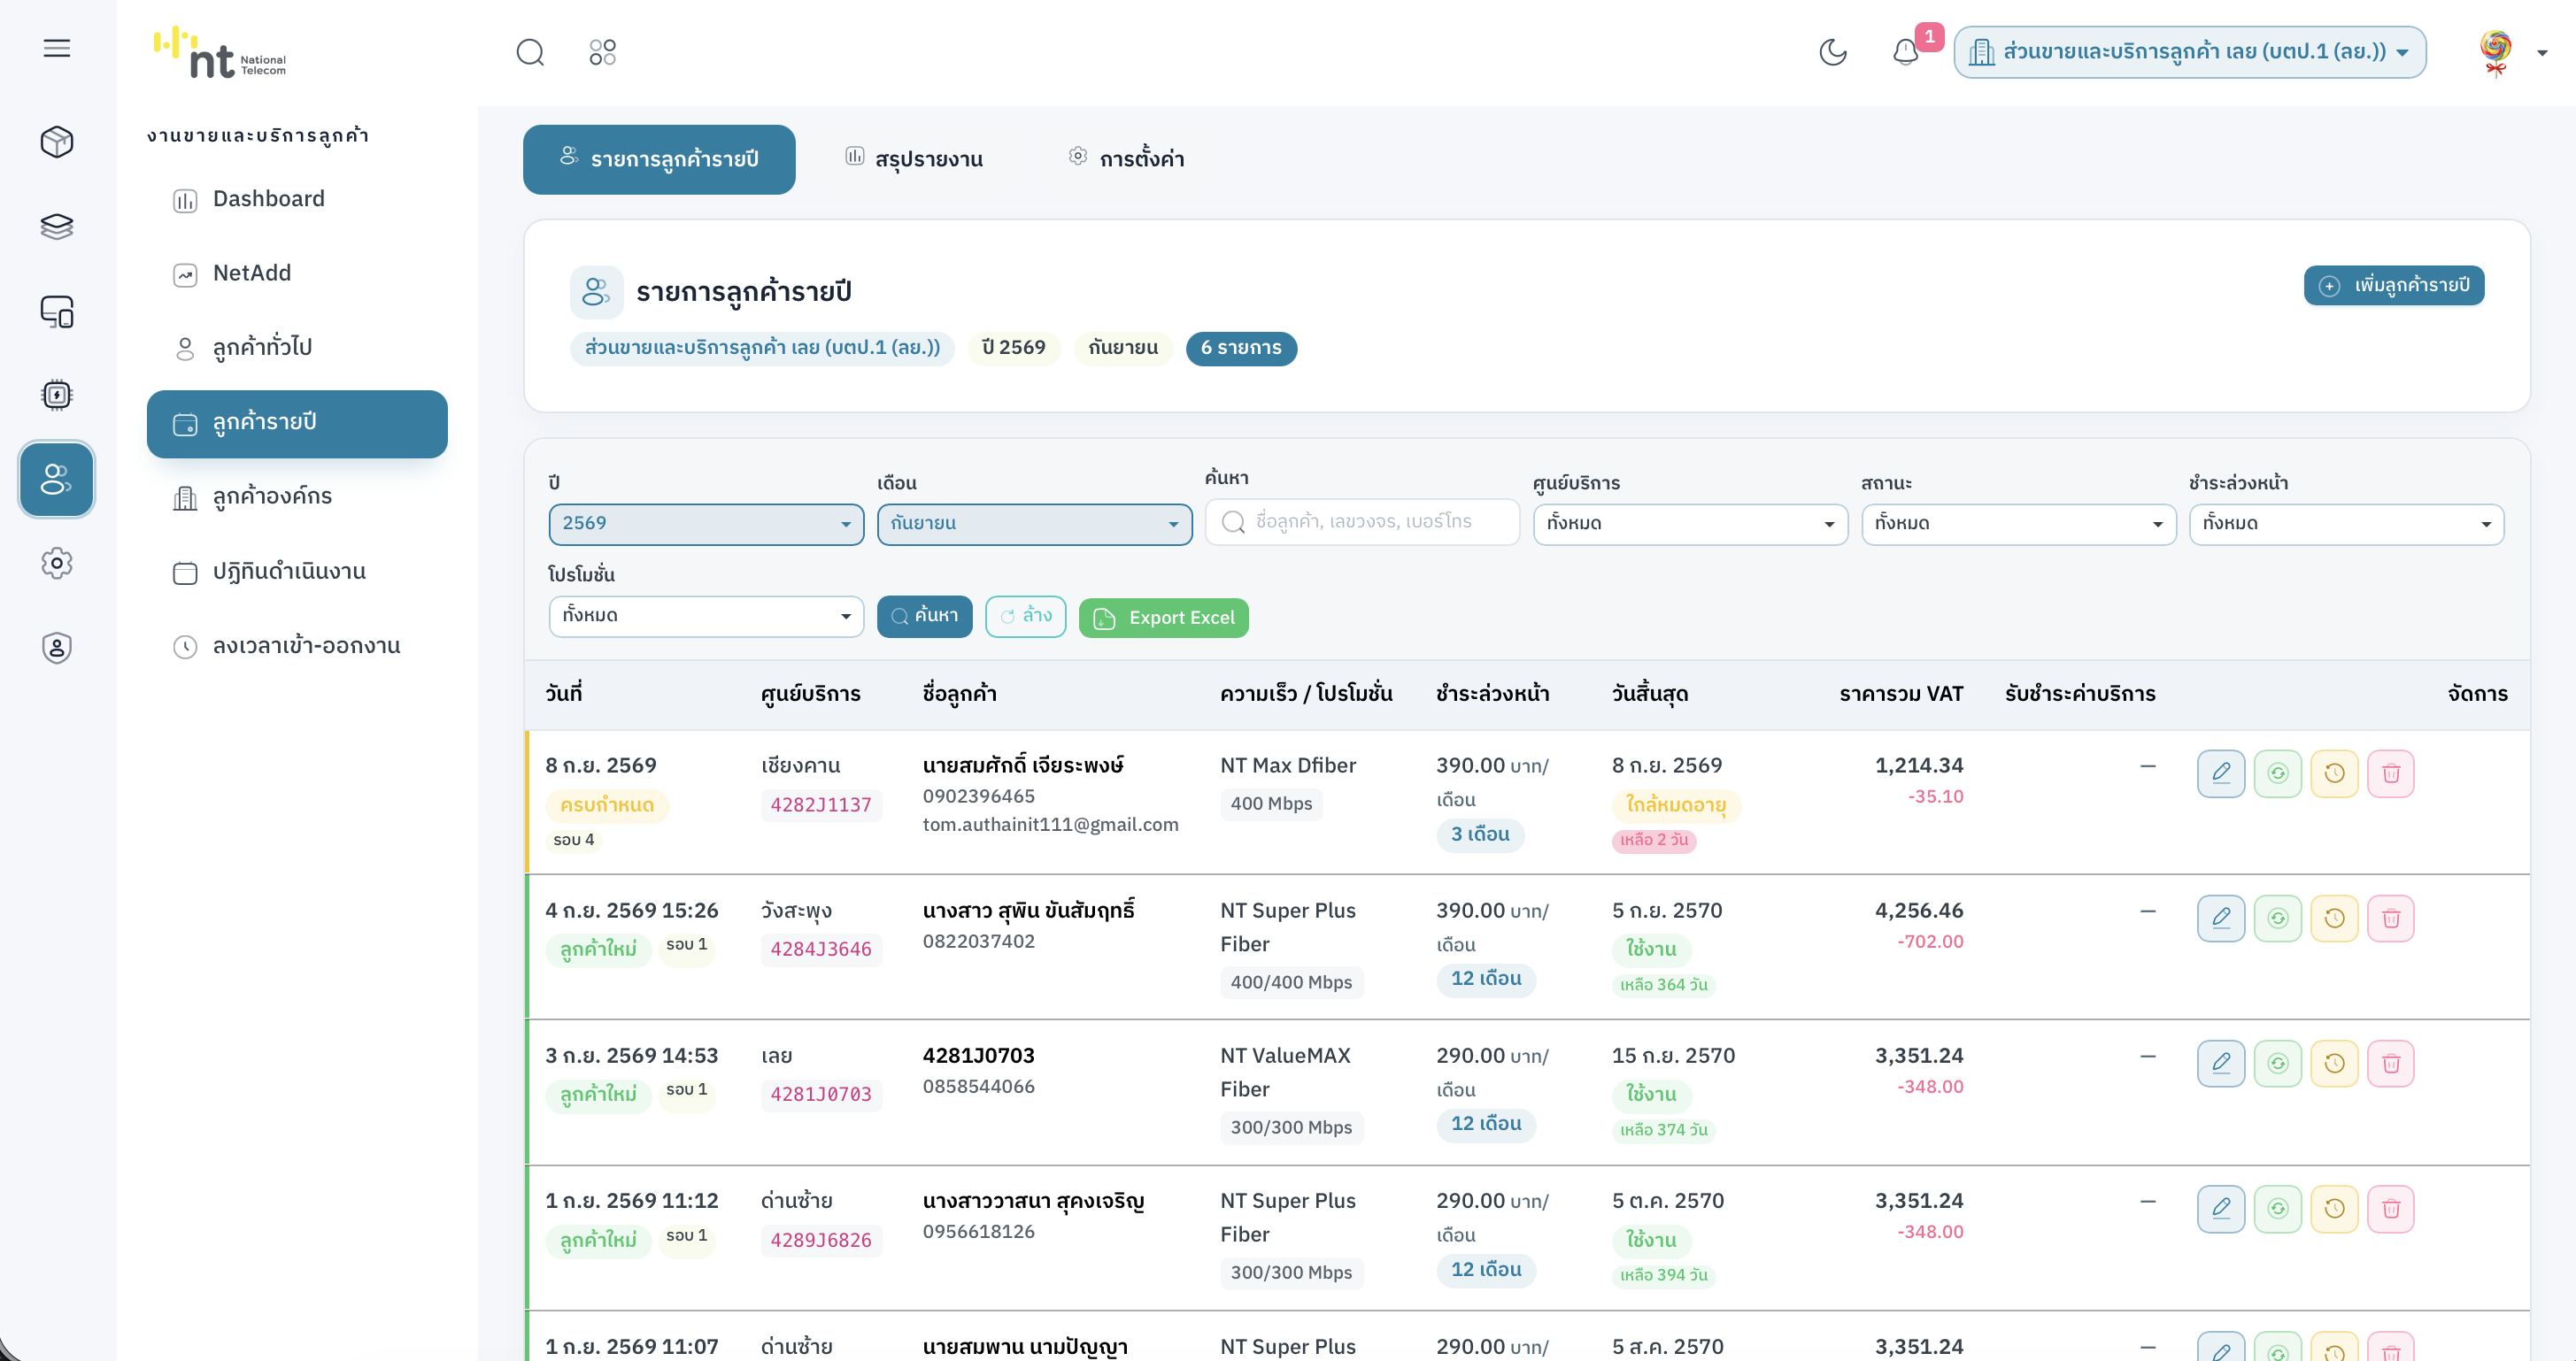Open the apps grid icon in header

click(x=603, y=52)
